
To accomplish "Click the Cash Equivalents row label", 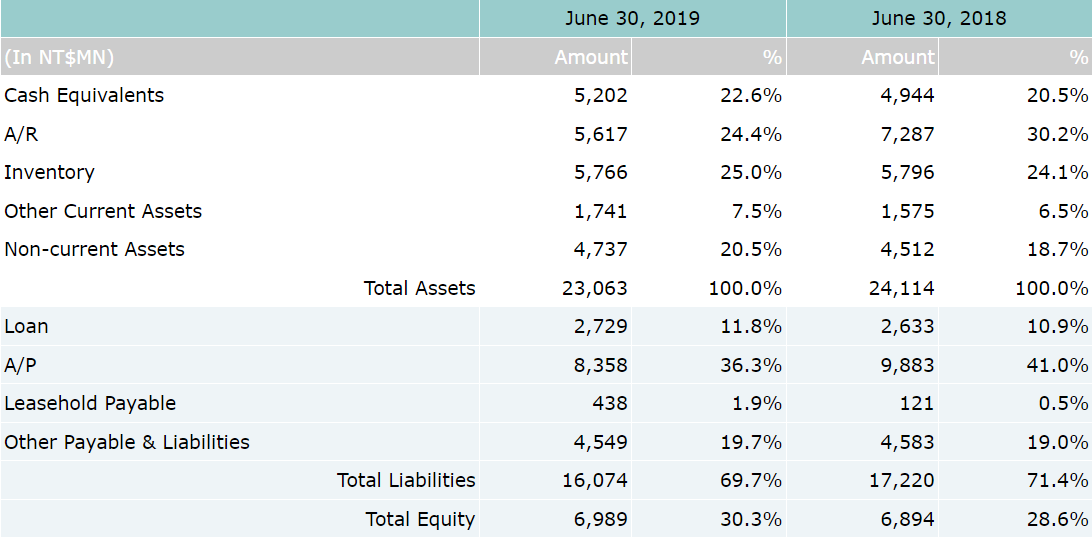I will click(x=84, y=95).
